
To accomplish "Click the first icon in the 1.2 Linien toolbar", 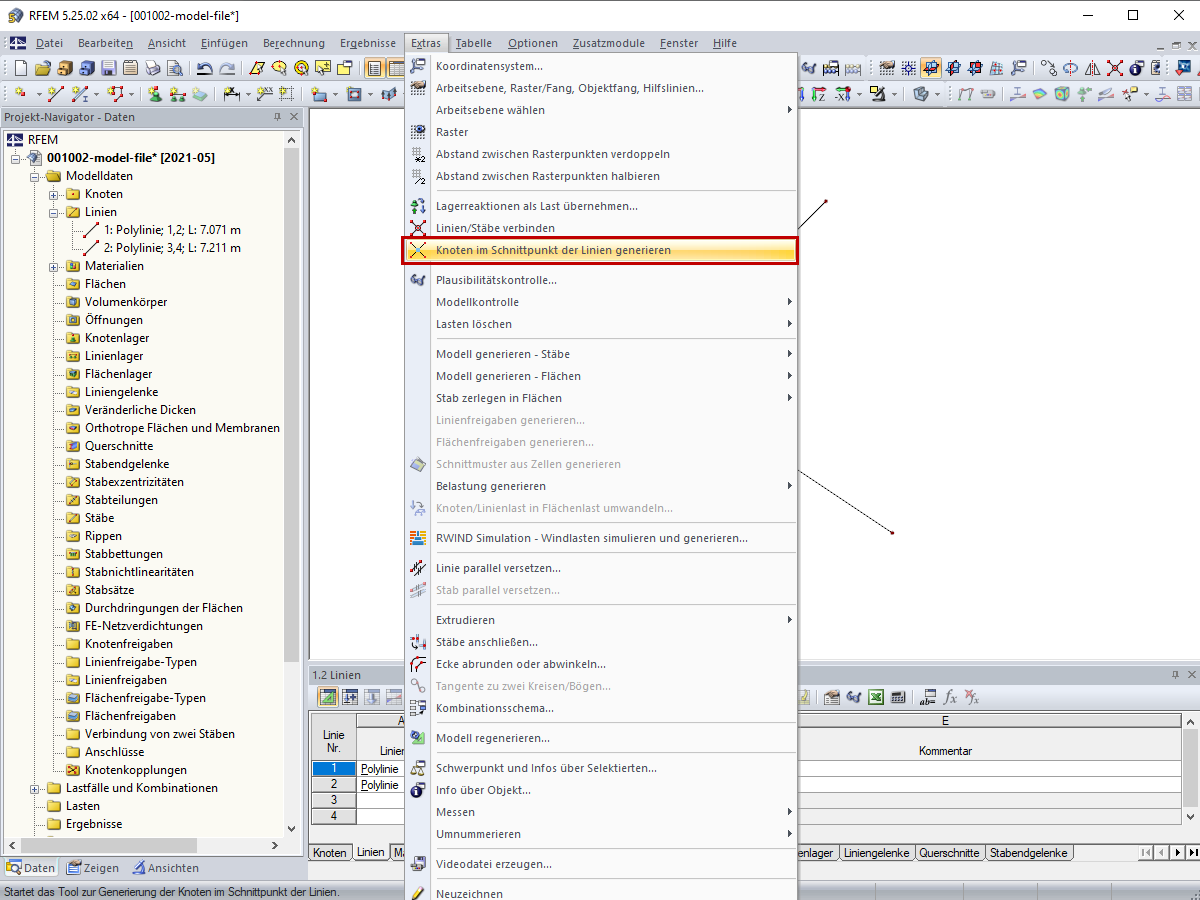I will [327, 697].
